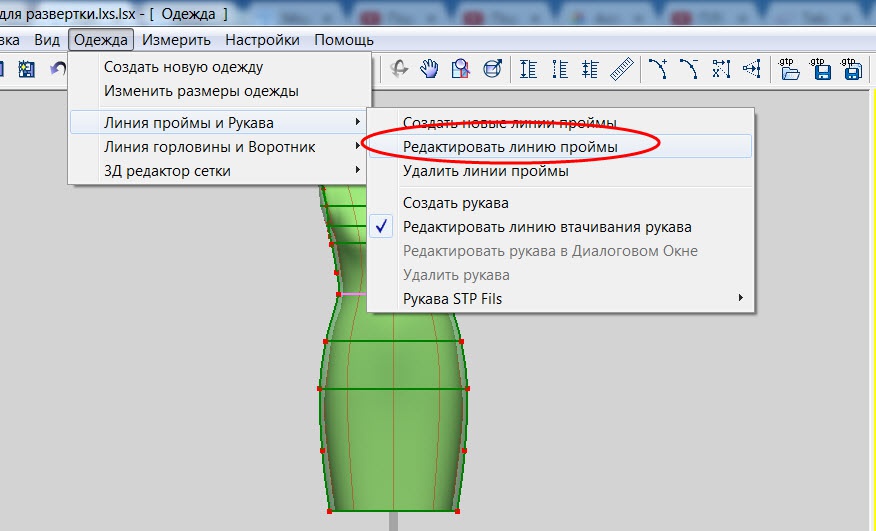The height and width of the screenshot is (531, 876).
Task: Choose Создать новую одежду
Action: pyautogui.click(x=183, y=67)
